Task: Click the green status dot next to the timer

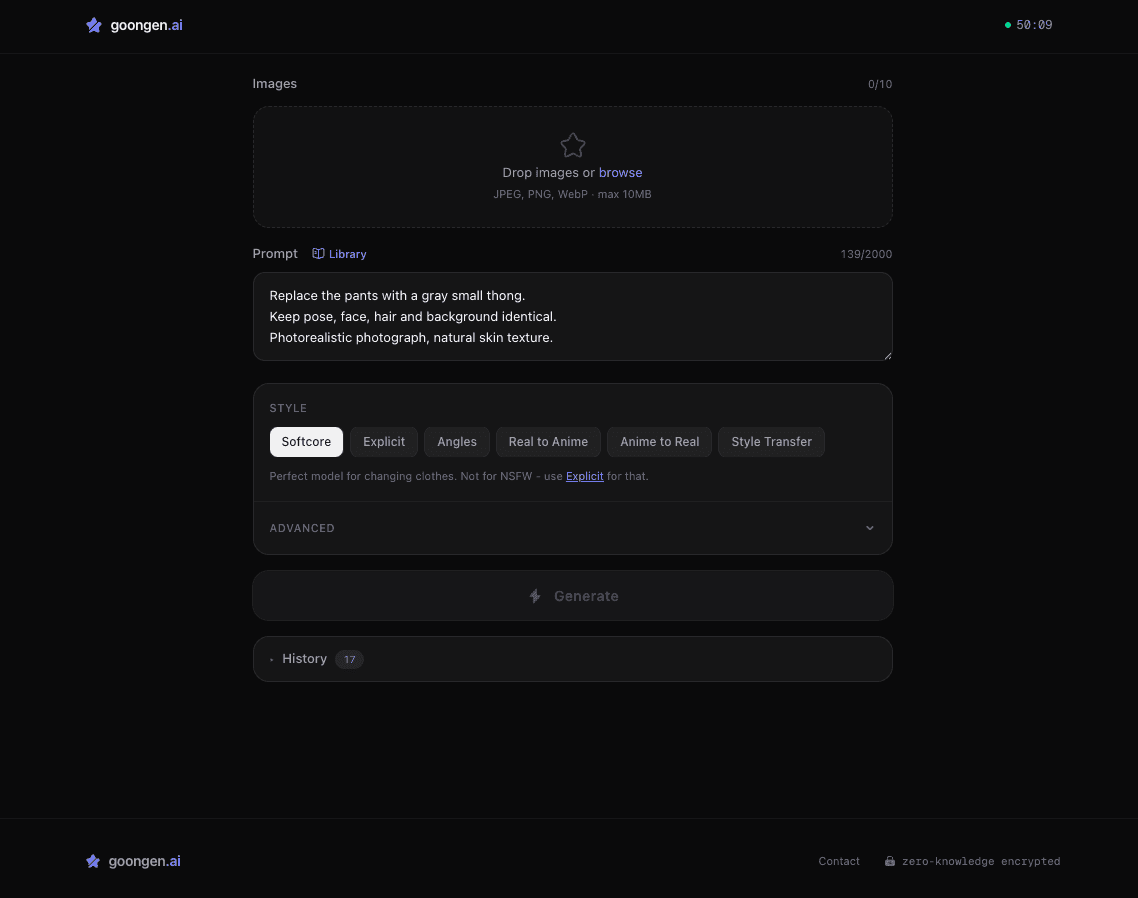Action: point(1006,25)
